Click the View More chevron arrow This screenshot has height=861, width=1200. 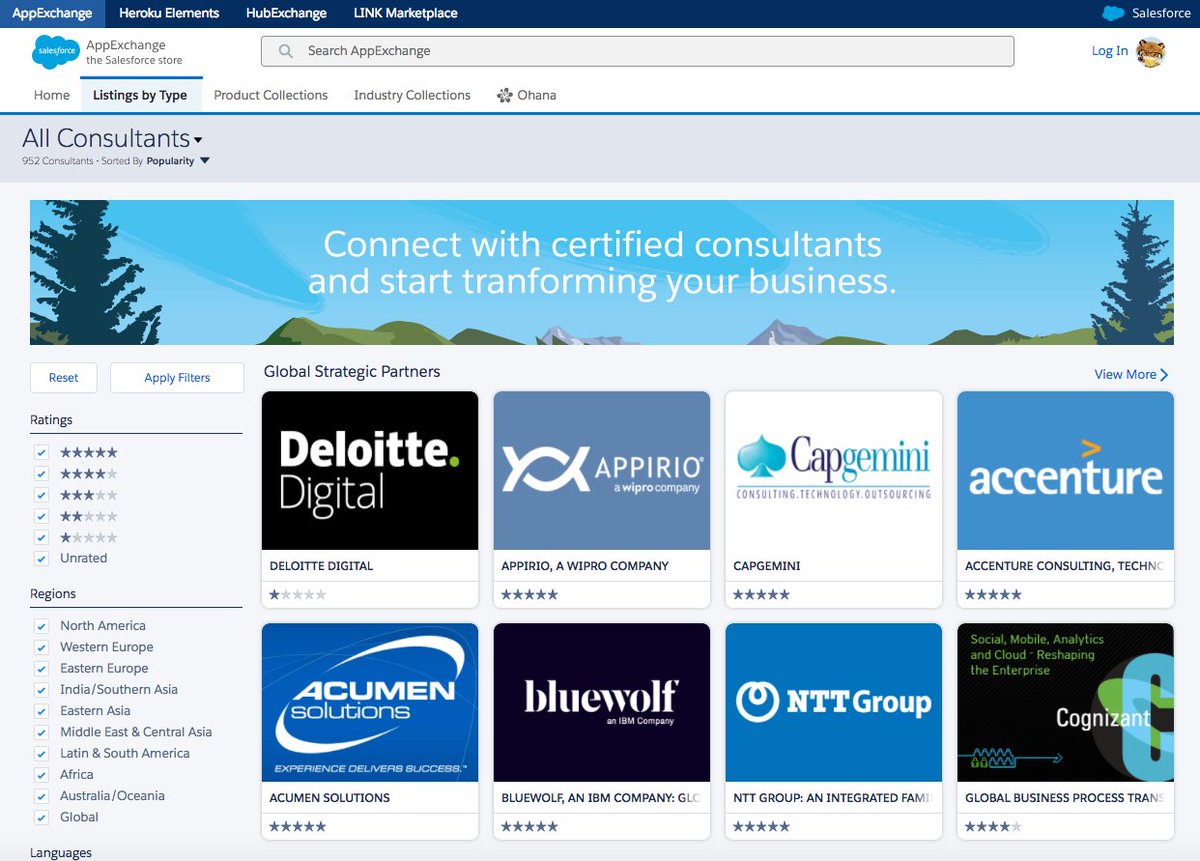pos(1165,374)
